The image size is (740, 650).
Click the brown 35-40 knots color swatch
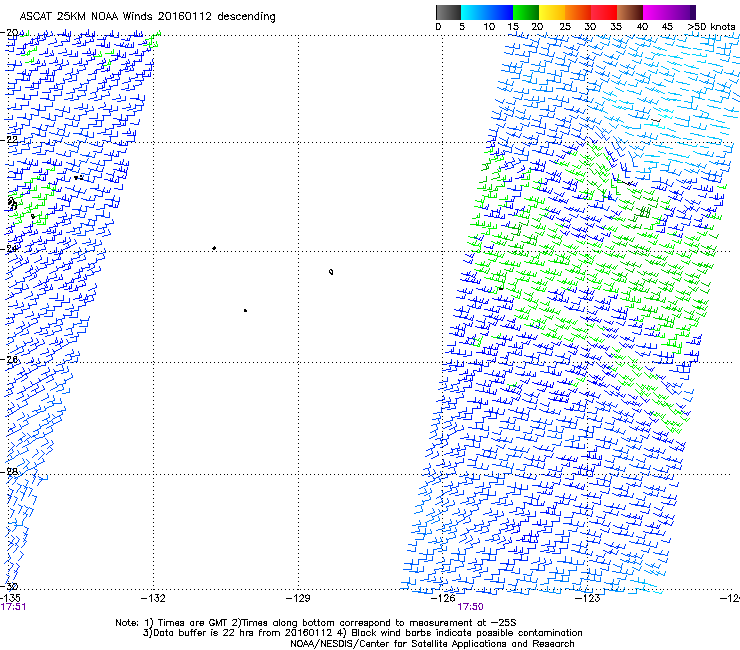click(630, 12)
